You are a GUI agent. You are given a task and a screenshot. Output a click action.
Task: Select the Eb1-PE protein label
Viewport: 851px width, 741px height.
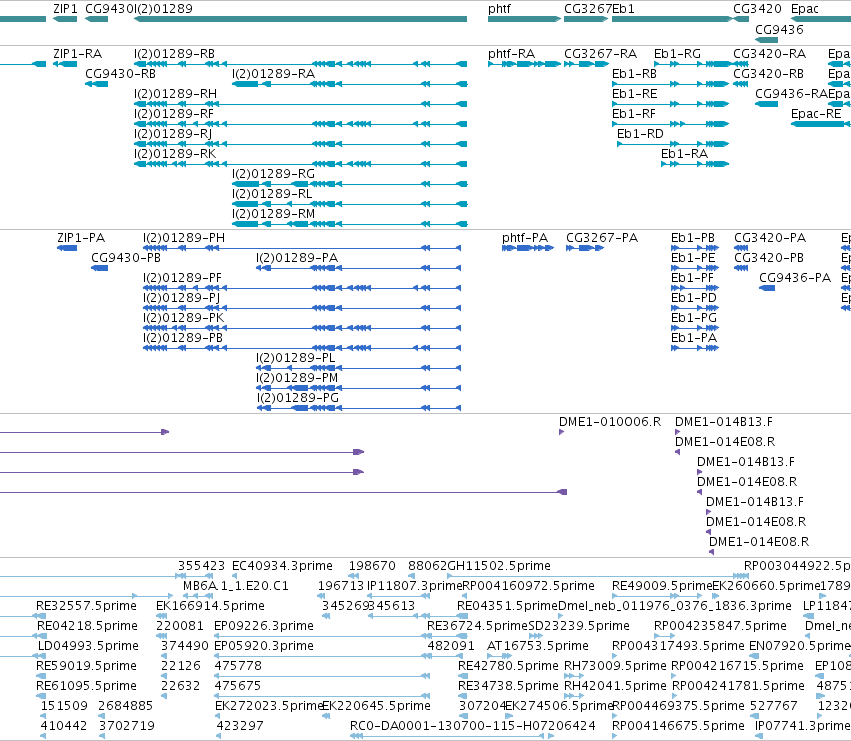click(693, 258)
